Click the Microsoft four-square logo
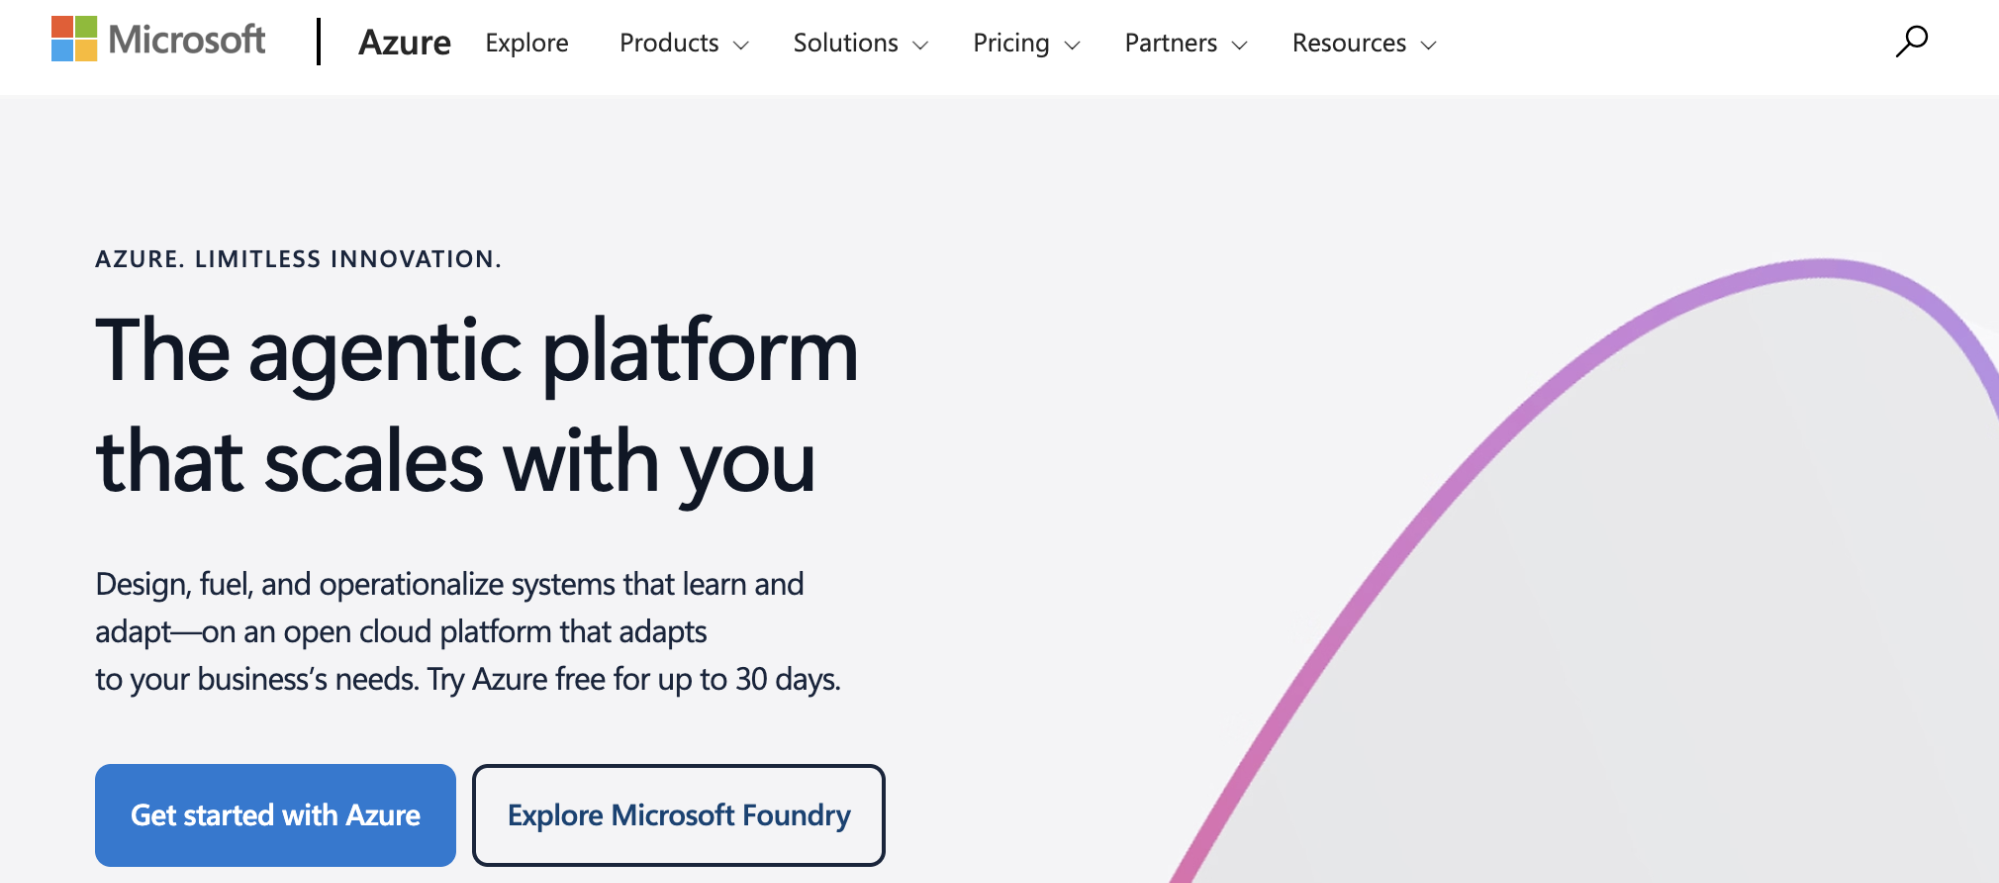Viewport: 1999px width, 883px height. (x=74, y=39)
